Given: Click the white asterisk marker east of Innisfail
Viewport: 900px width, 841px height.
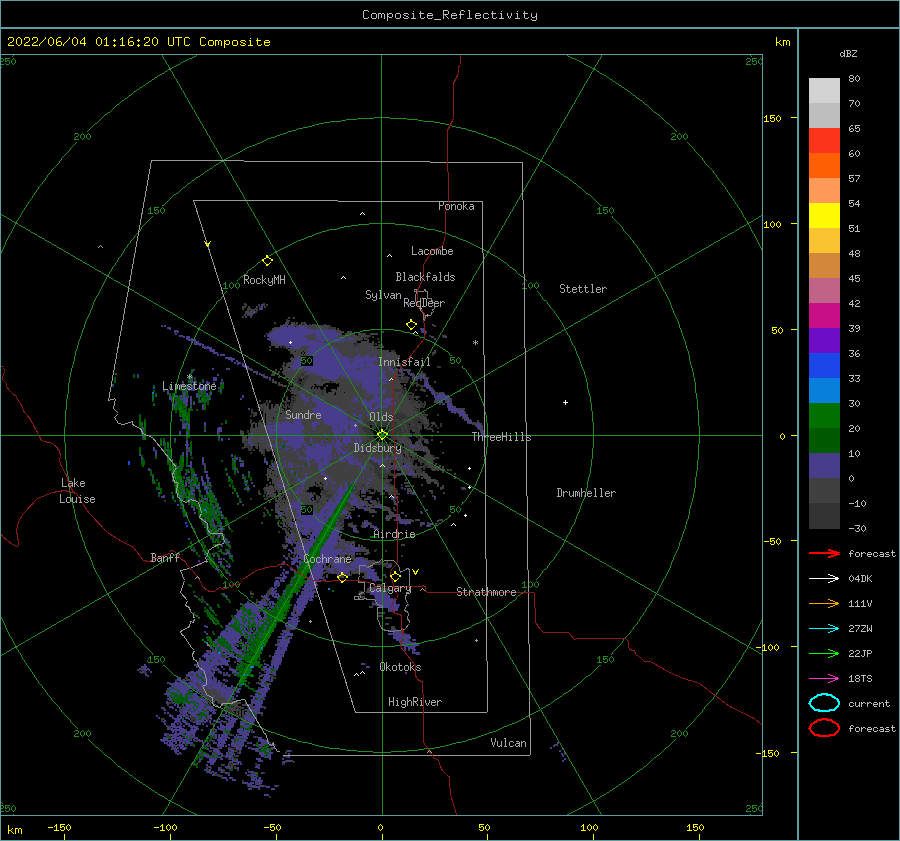Looking at the screenshot, I should pyautogui.click(x=475, y=343).
